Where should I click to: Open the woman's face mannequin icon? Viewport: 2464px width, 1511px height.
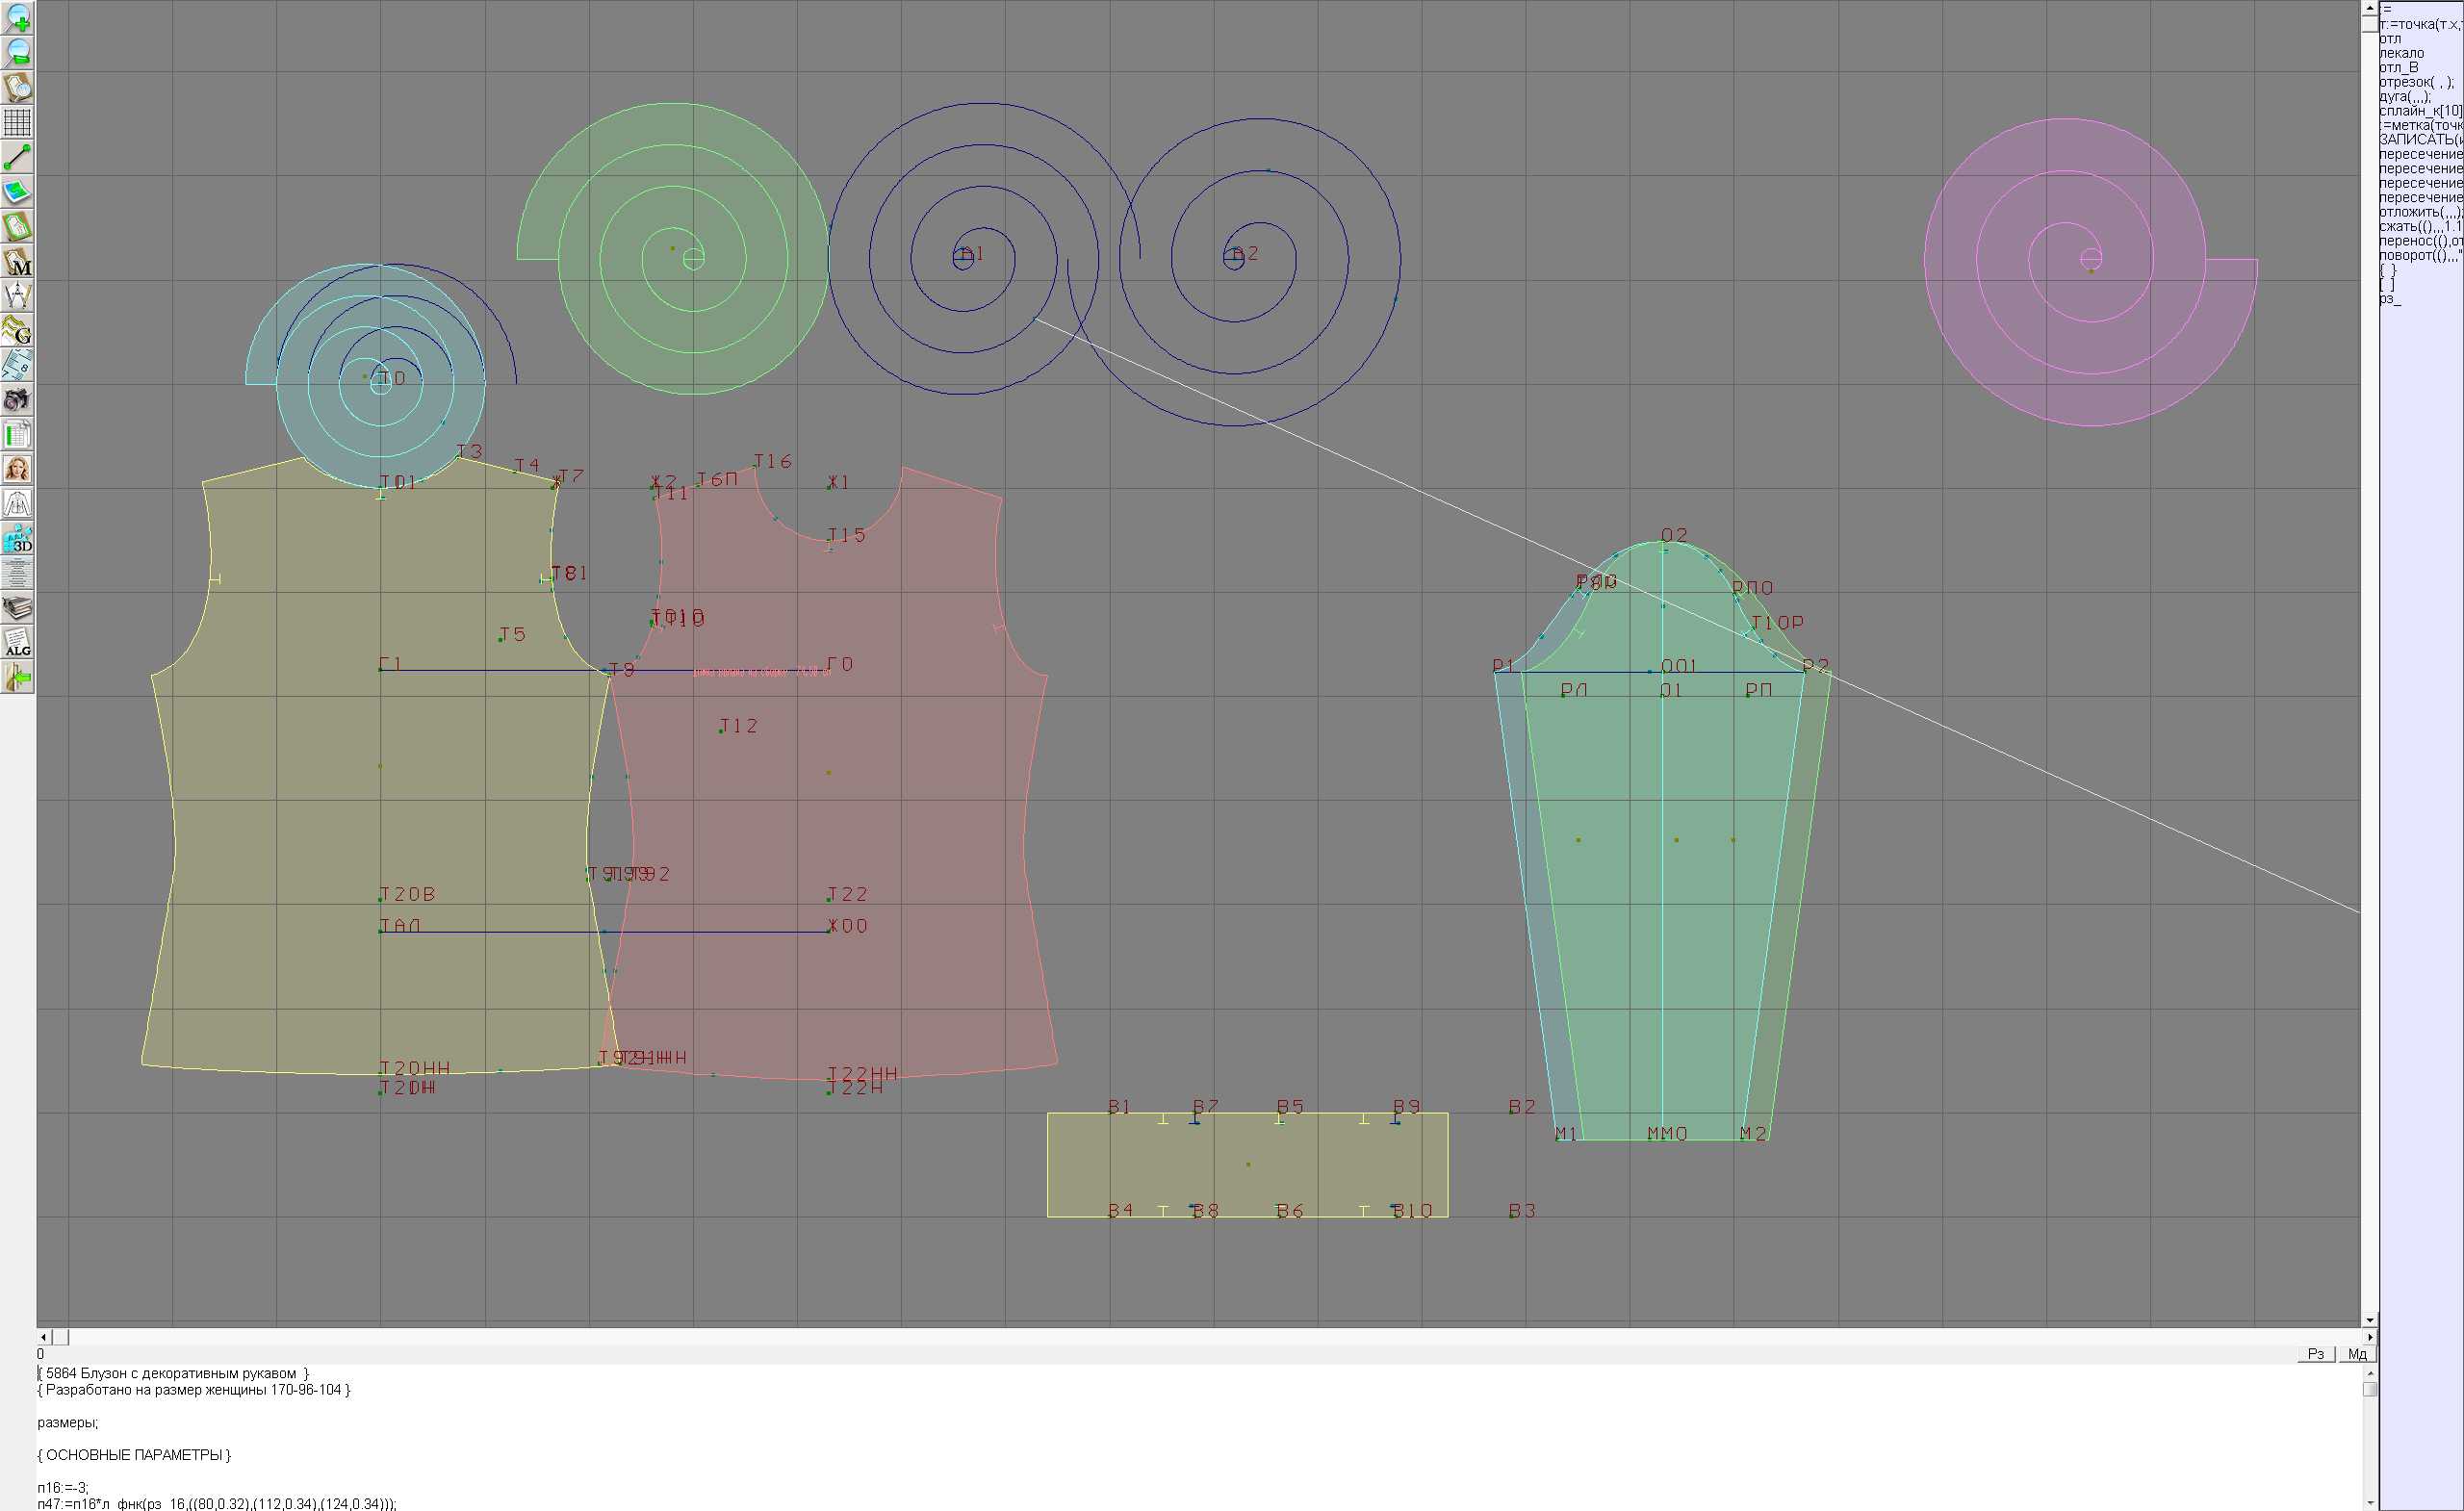(17, 469)
